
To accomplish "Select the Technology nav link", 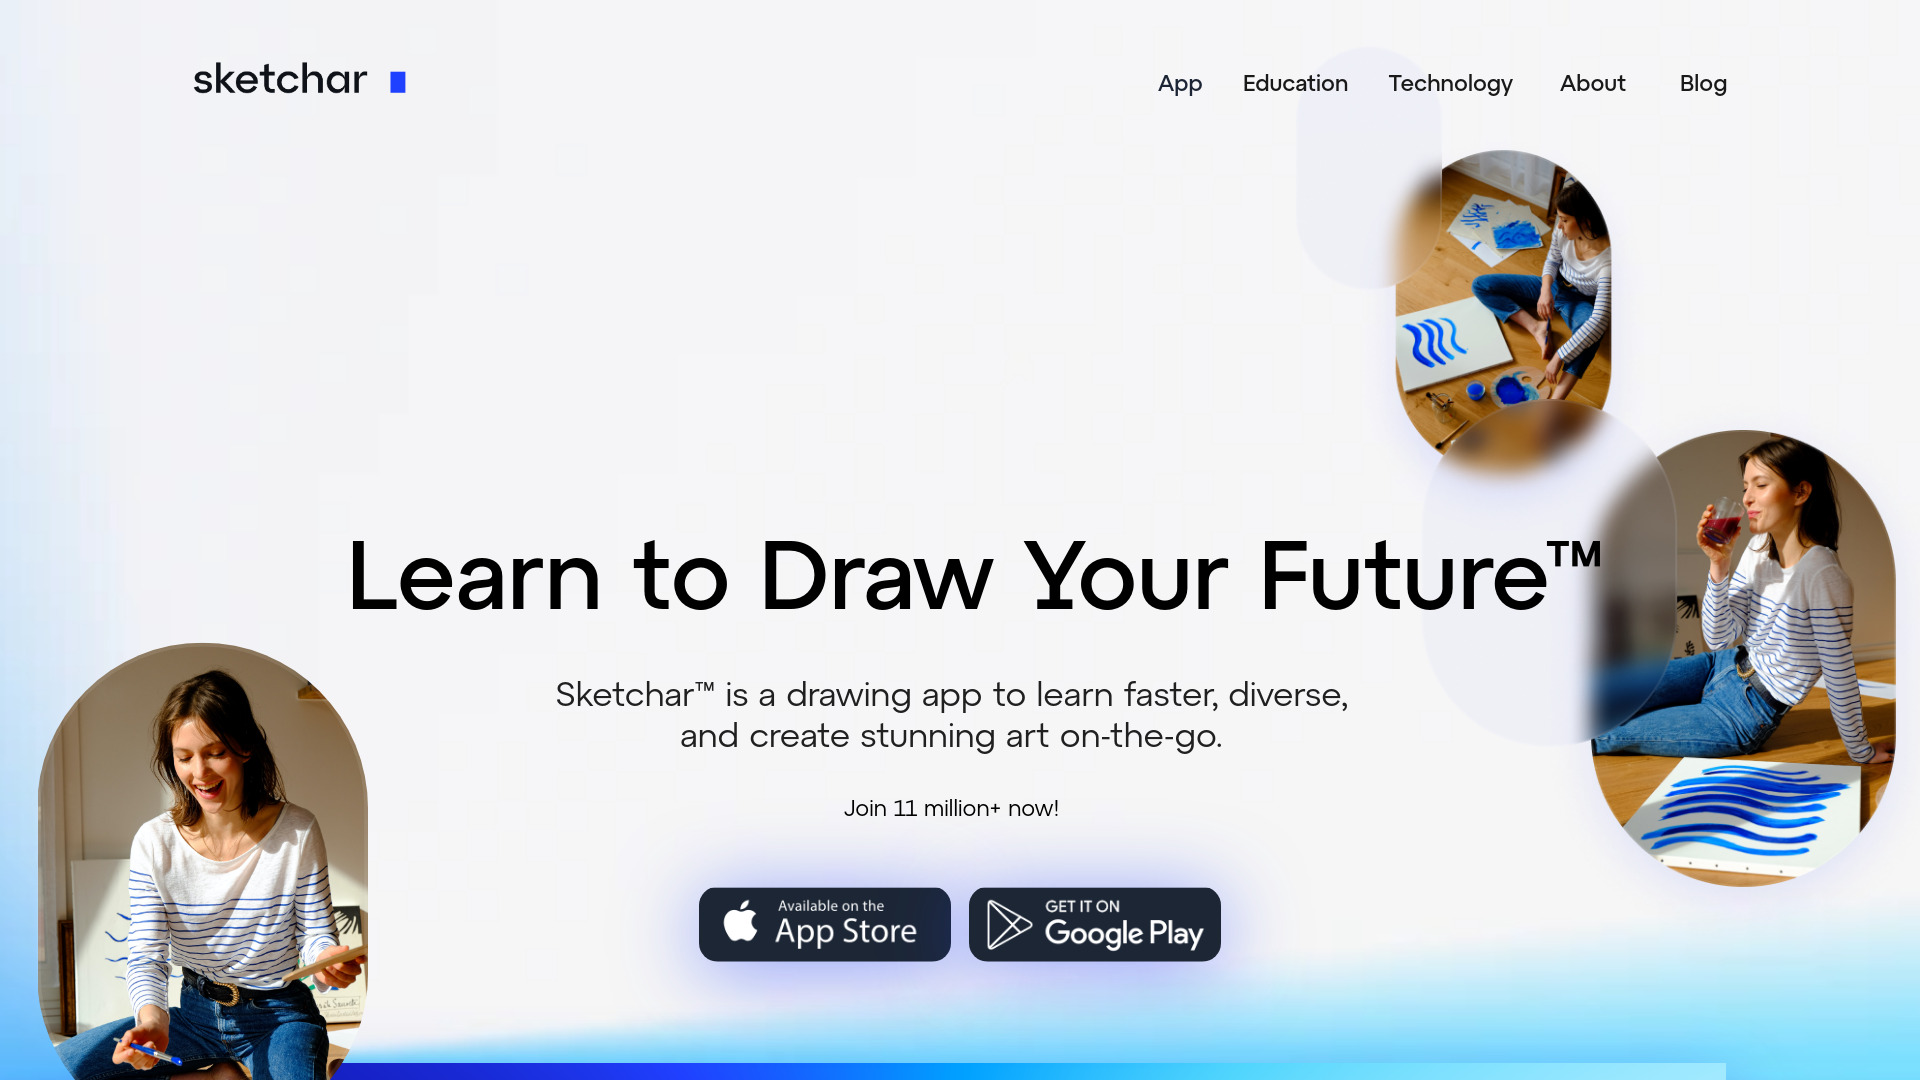I will (1449, 83).
